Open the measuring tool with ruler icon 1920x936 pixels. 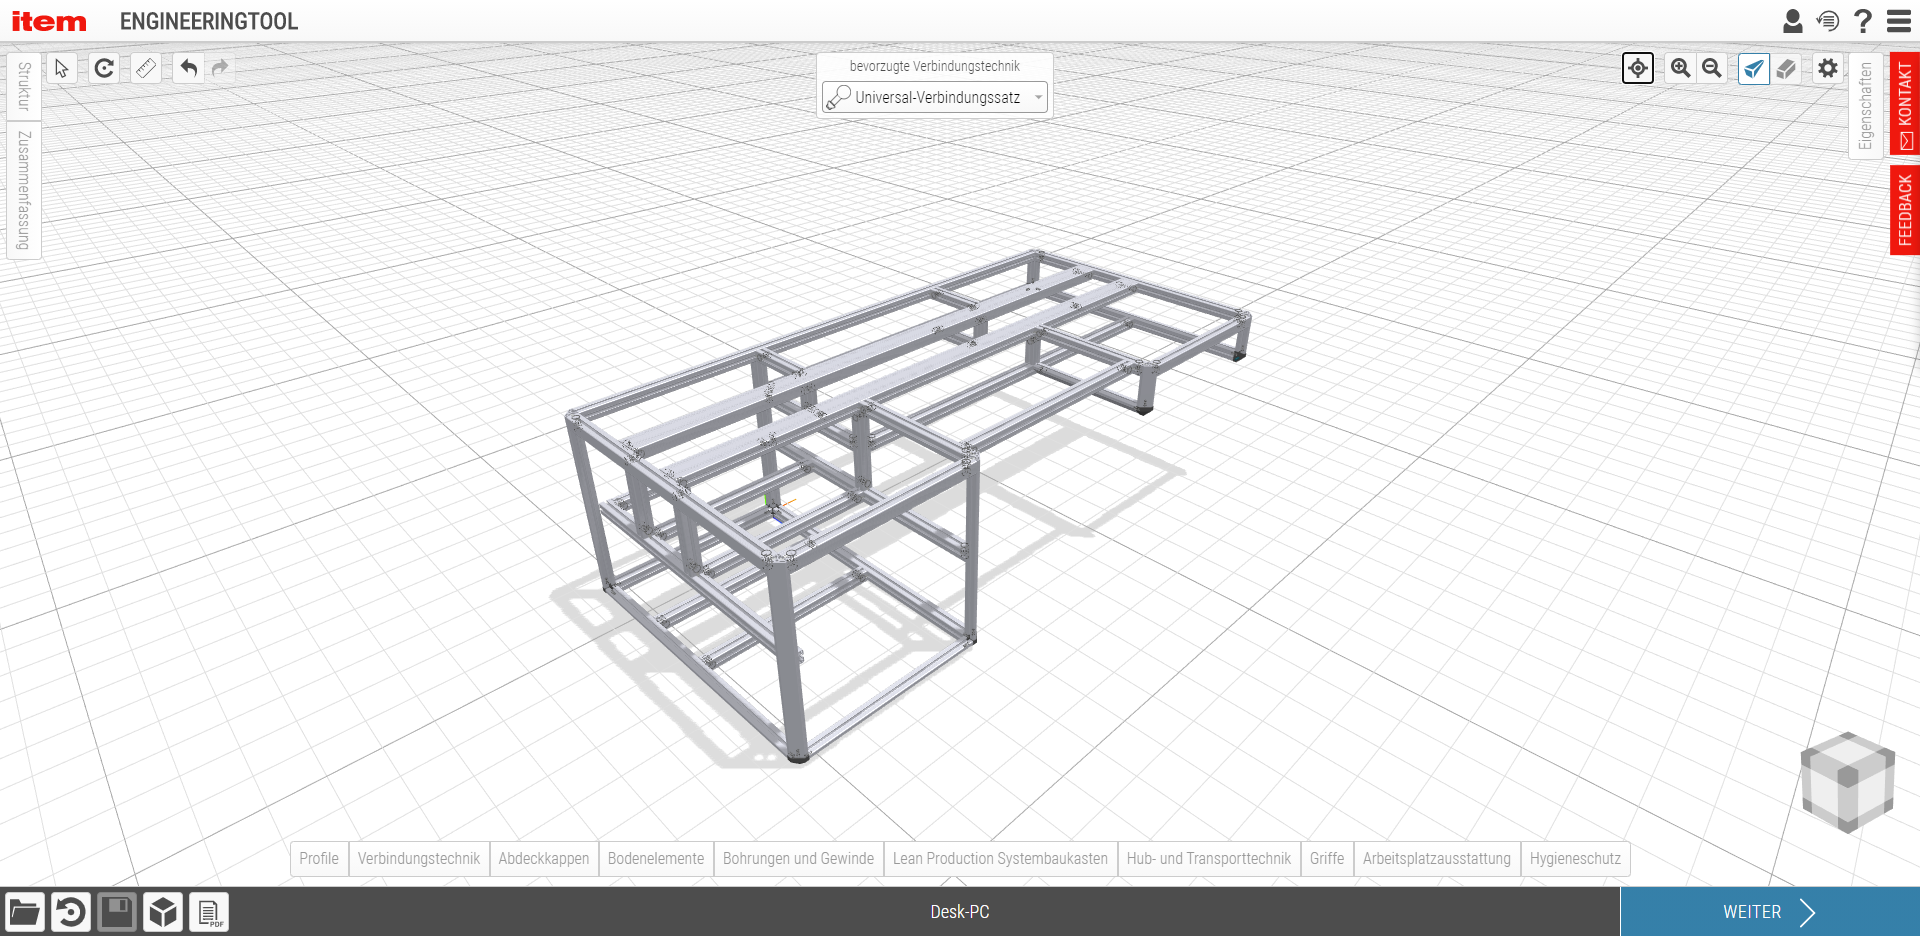coord(146,68)
